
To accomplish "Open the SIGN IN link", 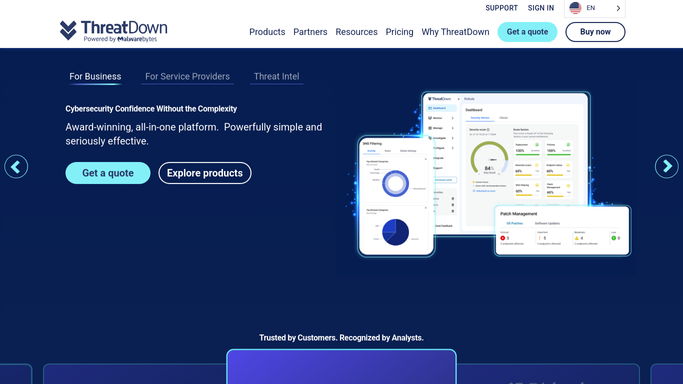I will tap(541, 8).
